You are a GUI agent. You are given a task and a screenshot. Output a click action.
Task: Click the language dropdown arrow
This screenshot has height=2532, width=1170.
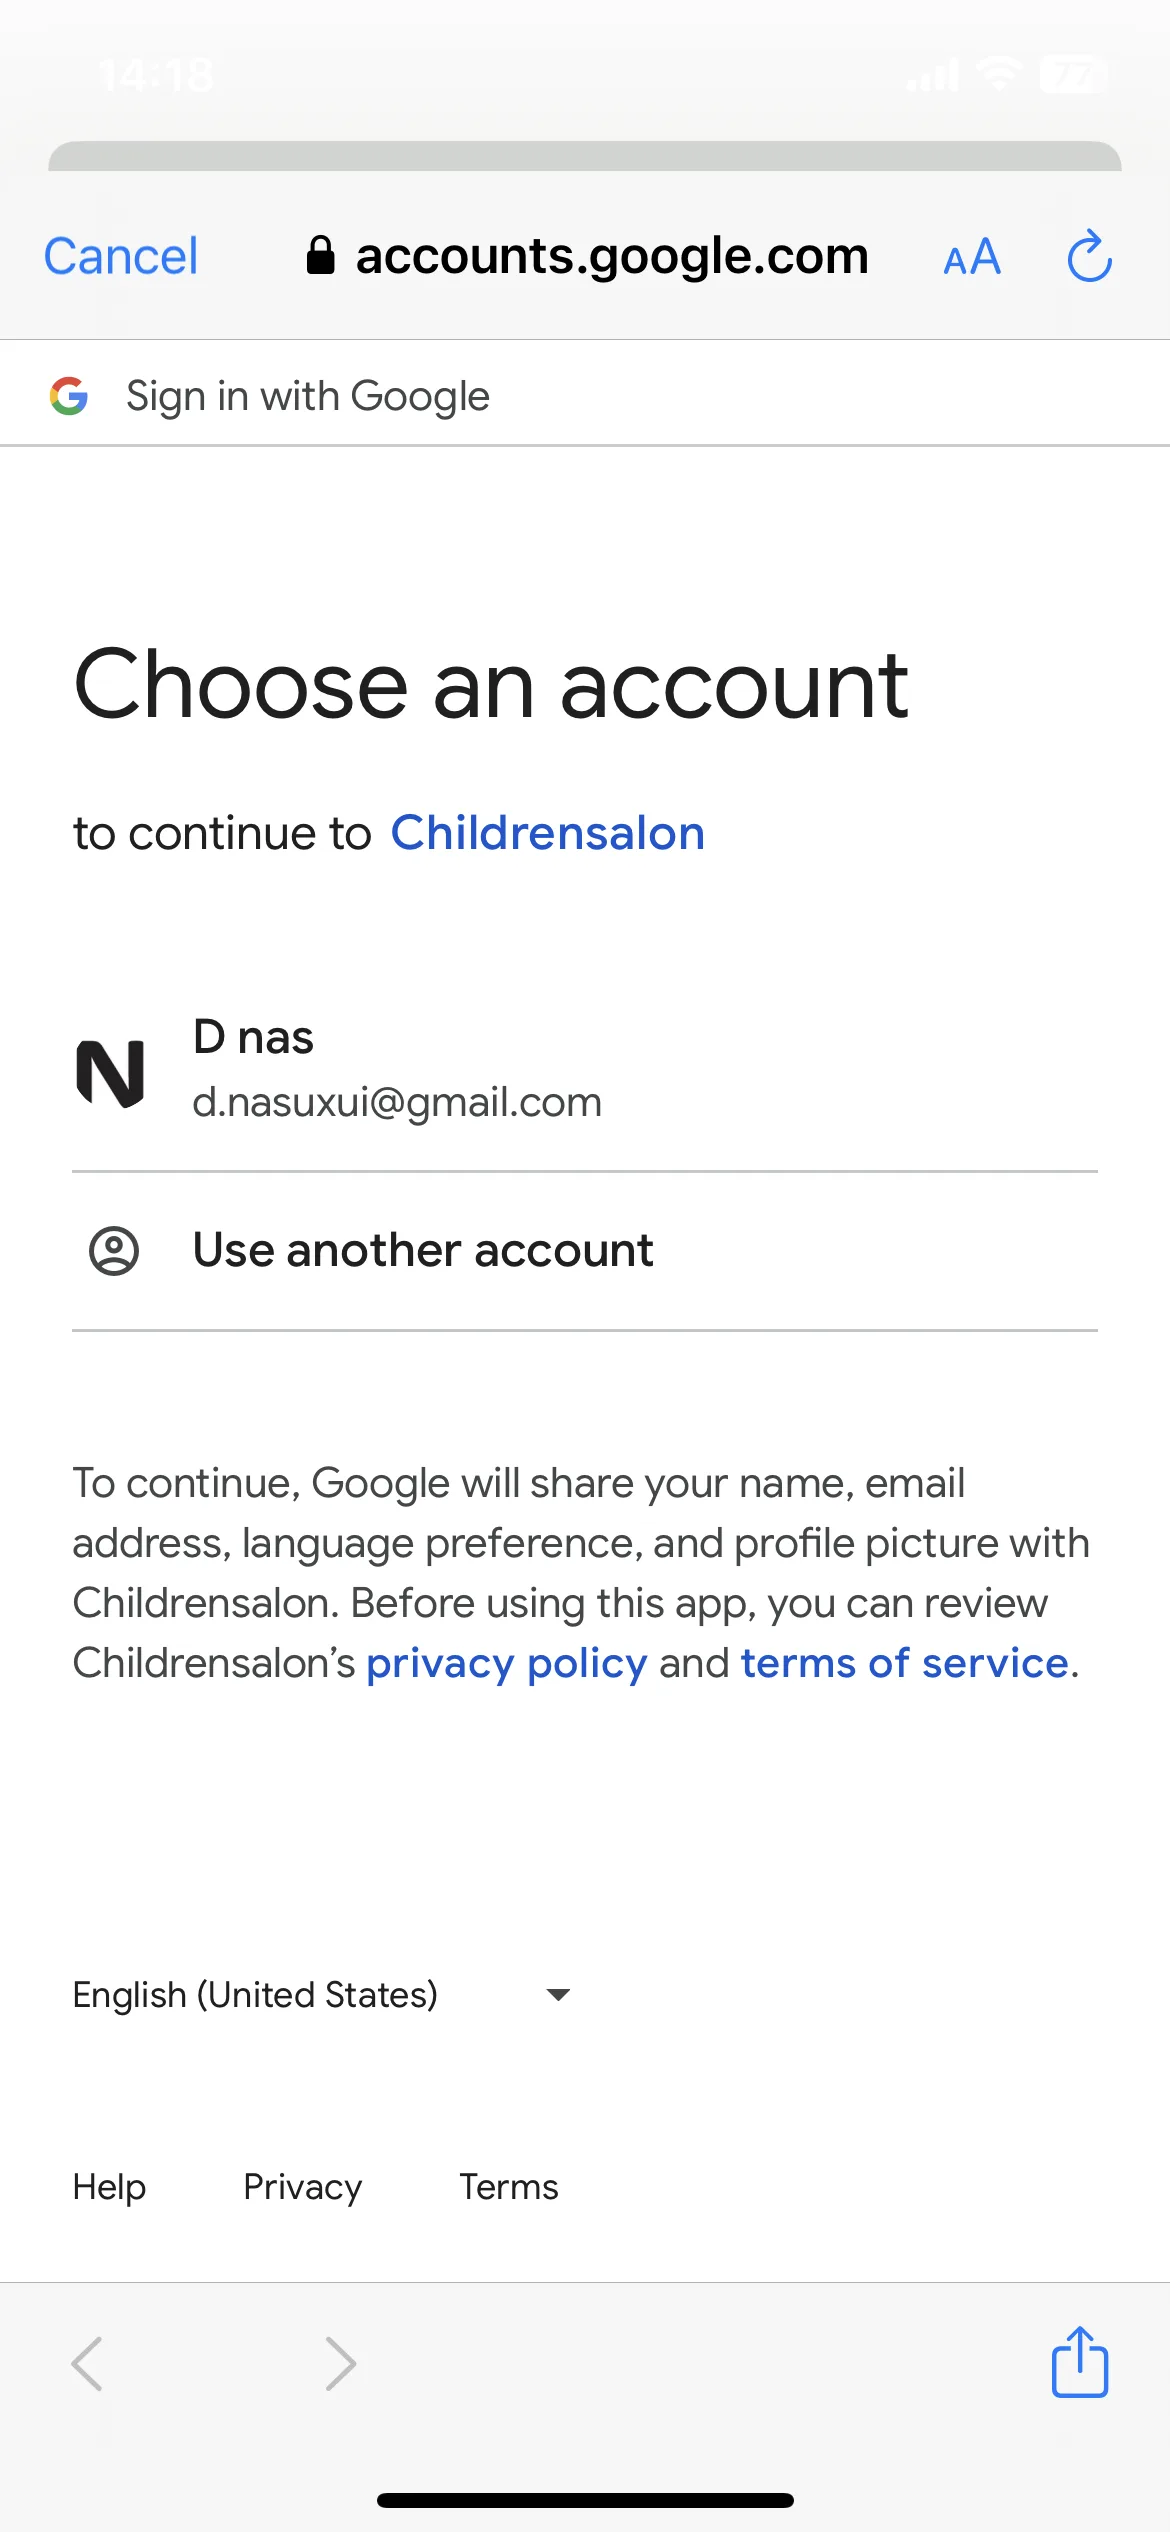tap(558, 1995)
